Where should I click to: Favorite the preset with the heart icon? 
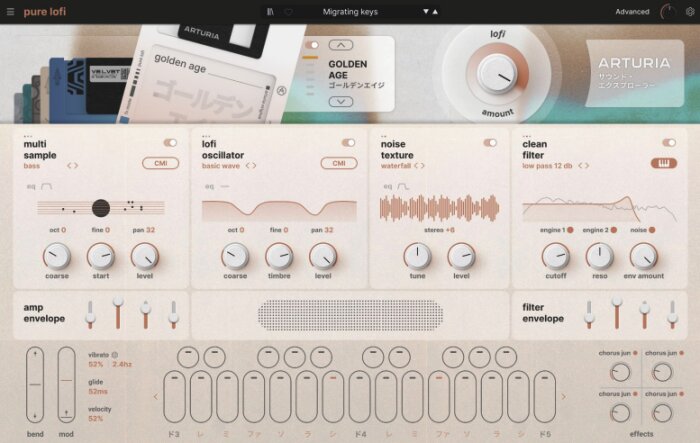(x=288, y=12)
